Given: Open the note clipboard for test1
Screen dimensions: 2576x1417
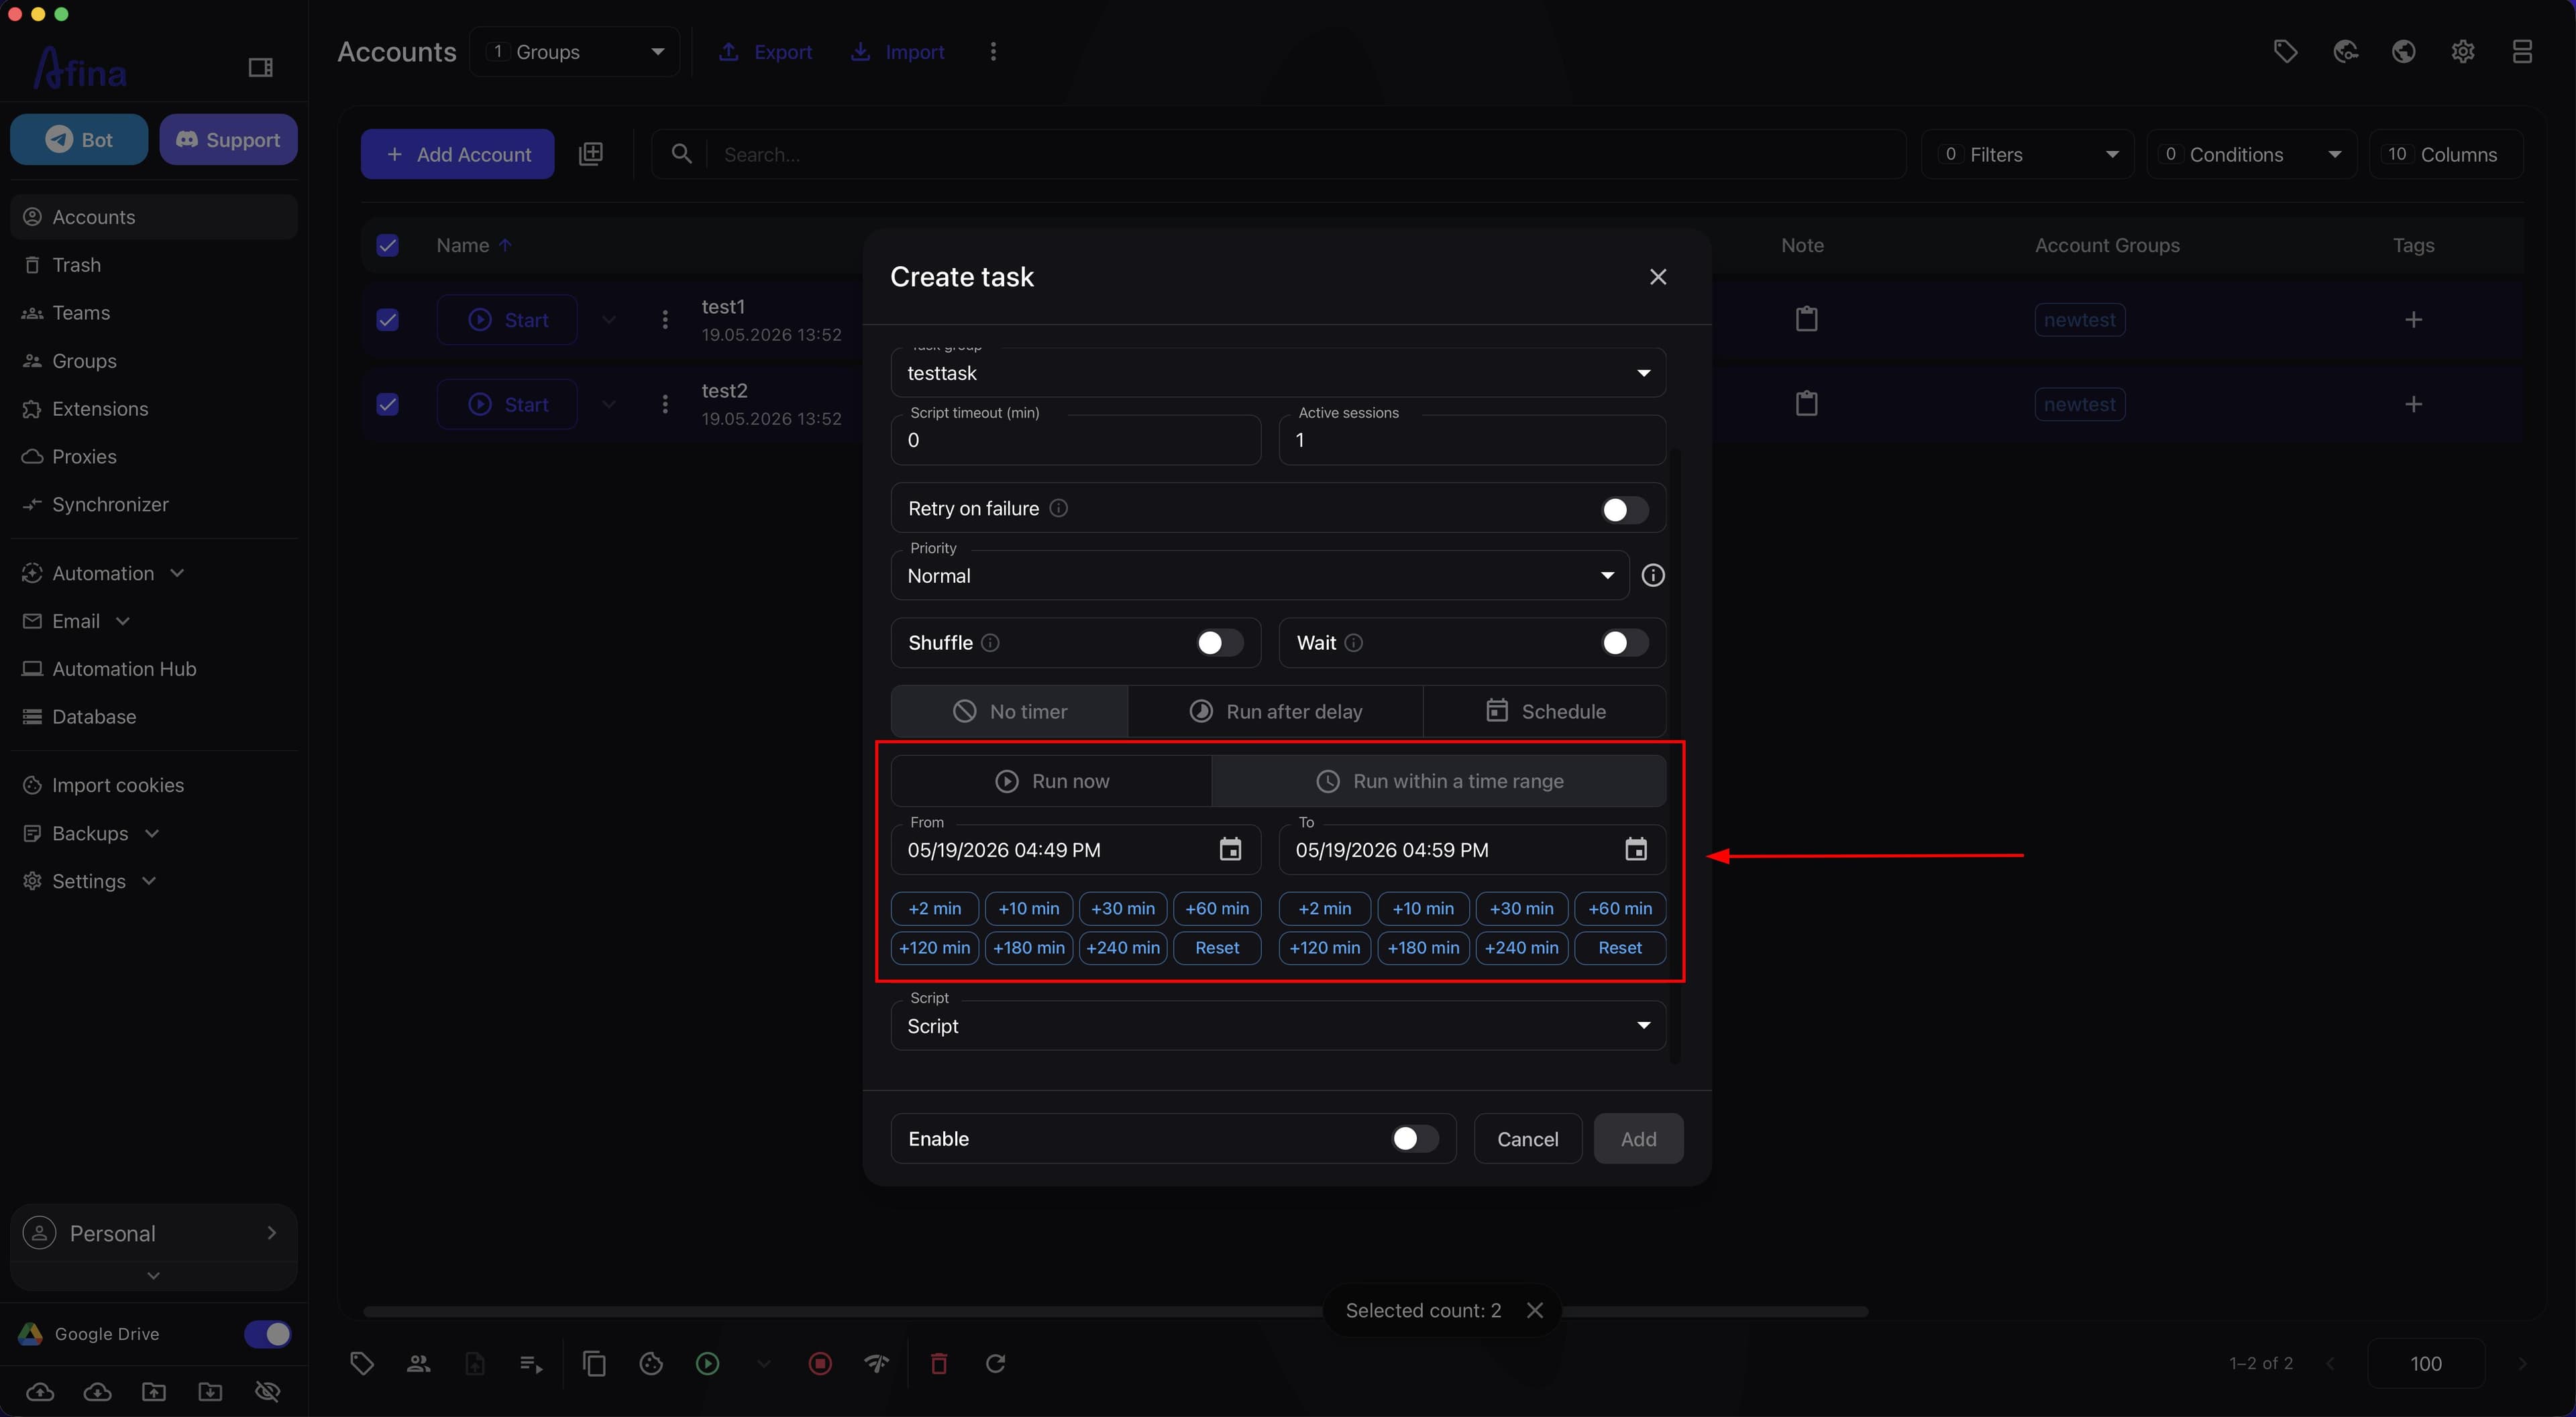Looking at the screenshot, I should click(1806, 319).
